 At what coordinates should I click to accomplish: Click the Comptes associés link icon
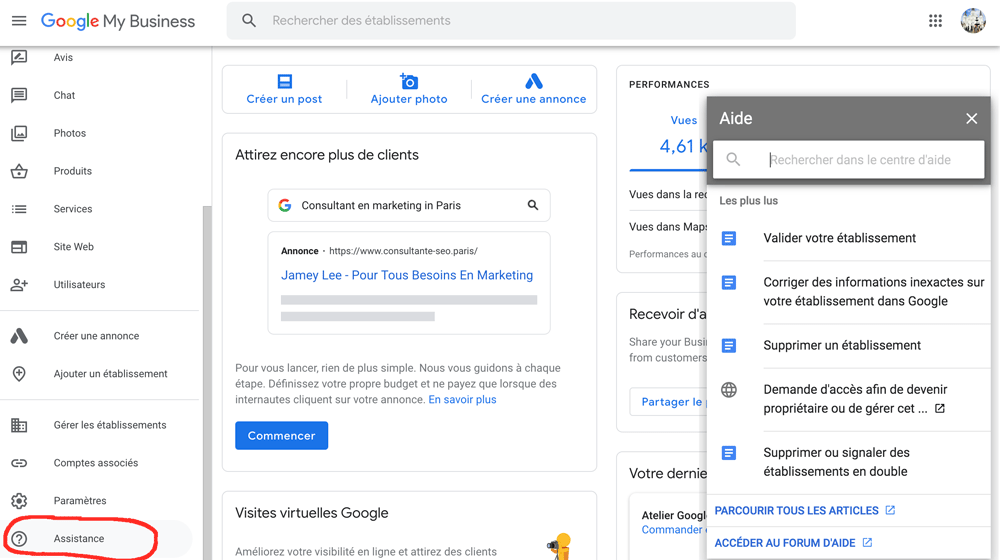(19, 463)
